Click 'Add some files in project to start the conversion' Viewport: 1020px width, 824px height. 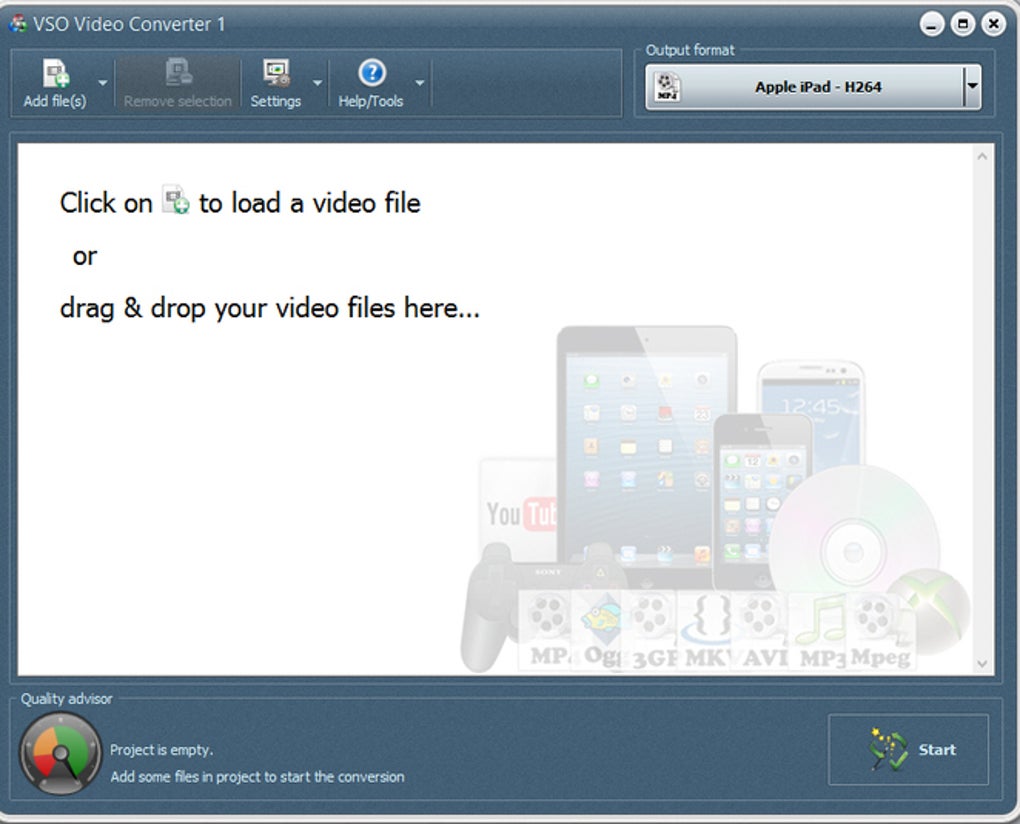click(x=257, y=777)
